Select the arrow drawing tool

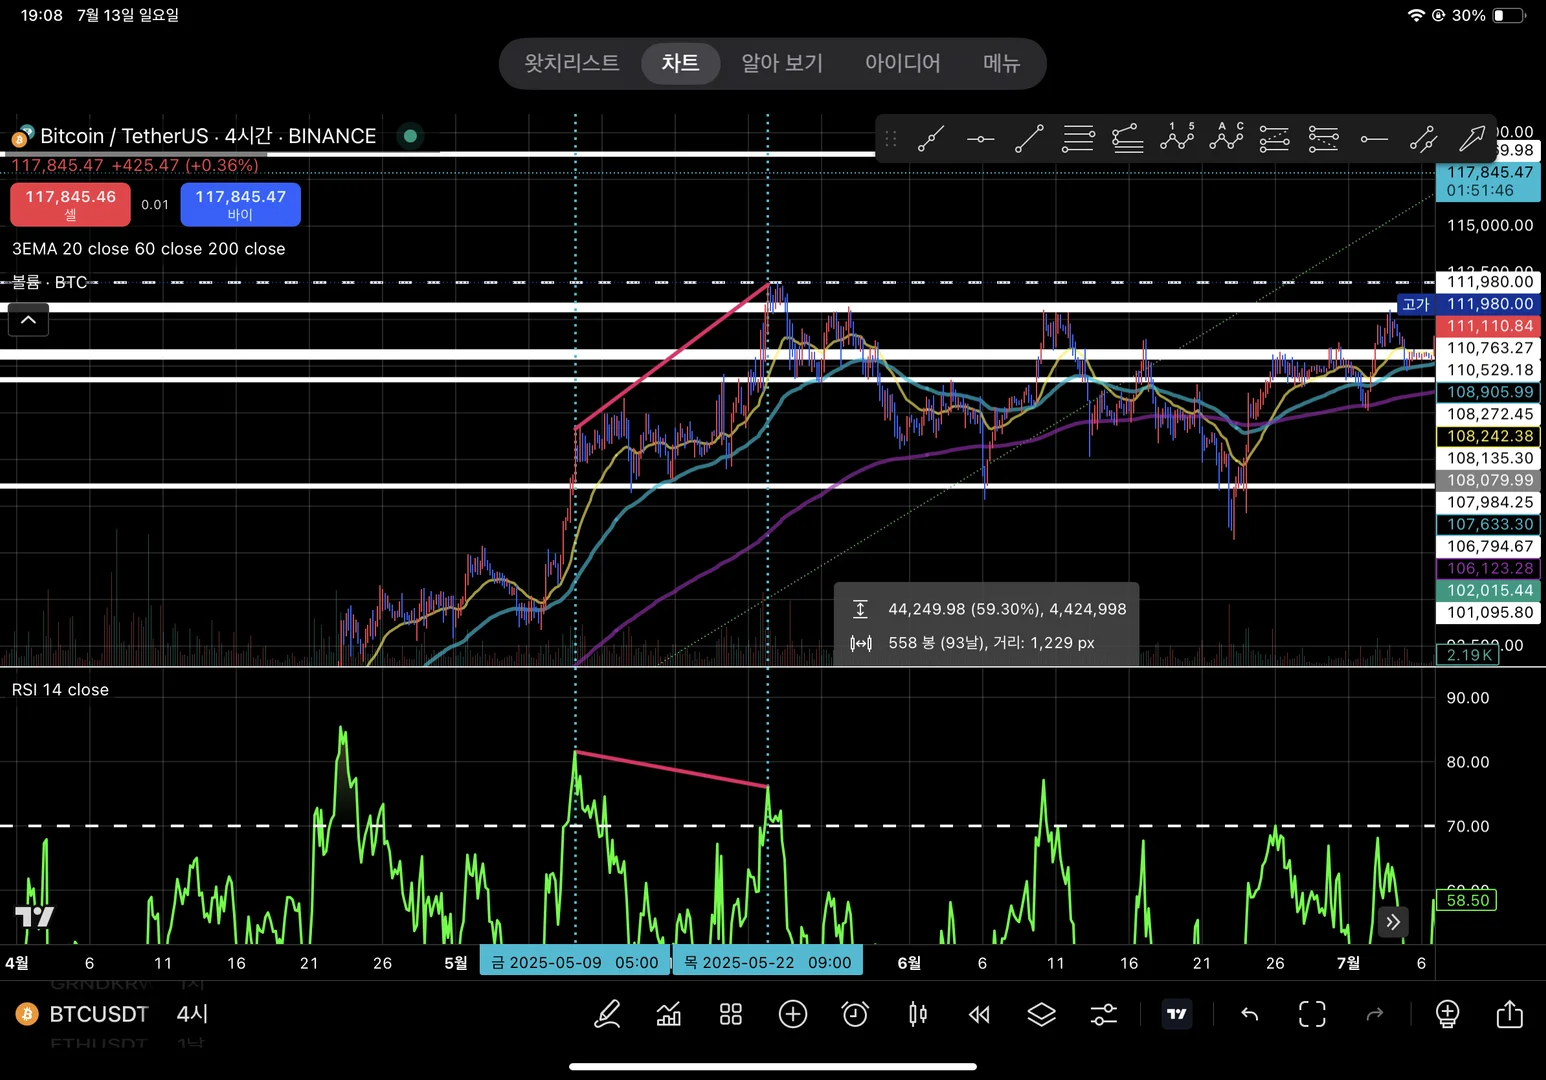1472,138
